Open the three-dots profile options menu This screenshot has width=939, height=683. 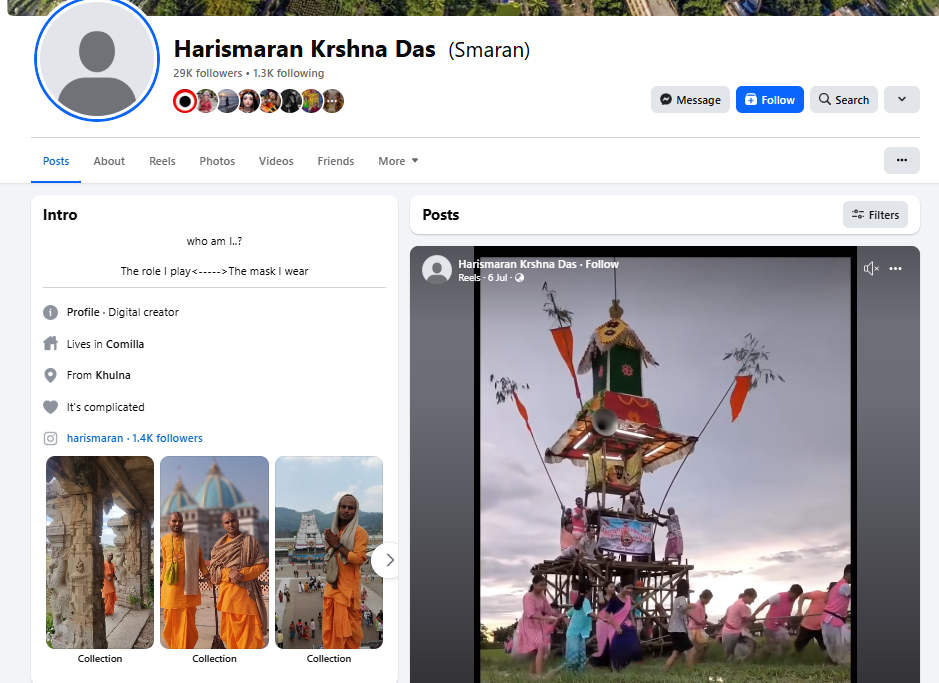(901, 160)
